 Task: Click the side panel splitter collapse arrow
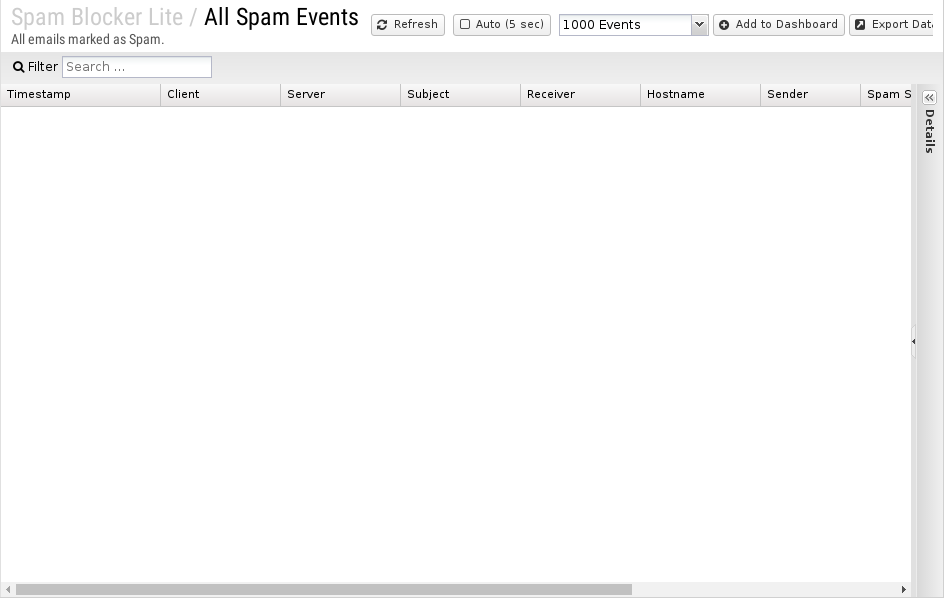[x=914, y=341]
